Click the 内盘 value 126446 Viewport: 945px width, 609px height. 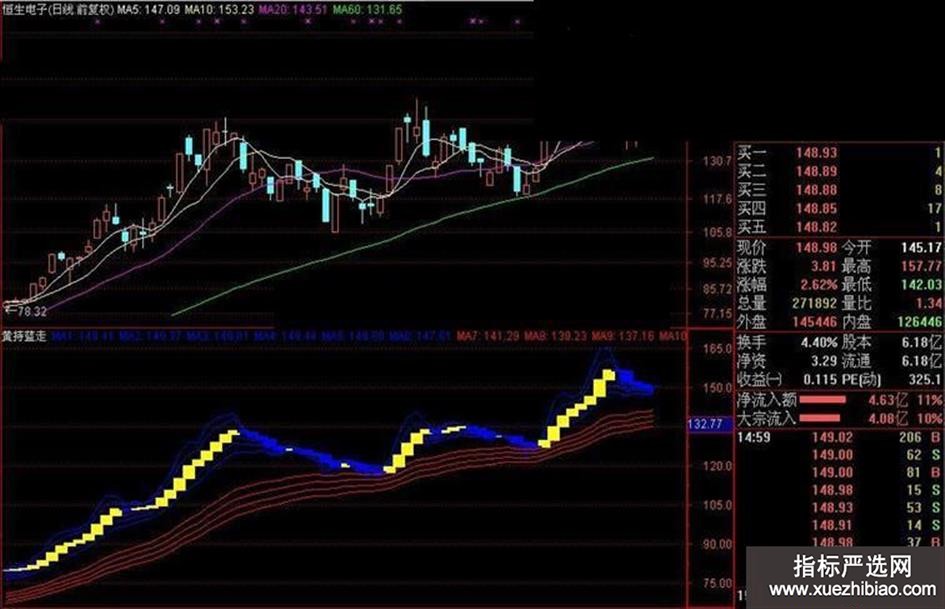919,322
